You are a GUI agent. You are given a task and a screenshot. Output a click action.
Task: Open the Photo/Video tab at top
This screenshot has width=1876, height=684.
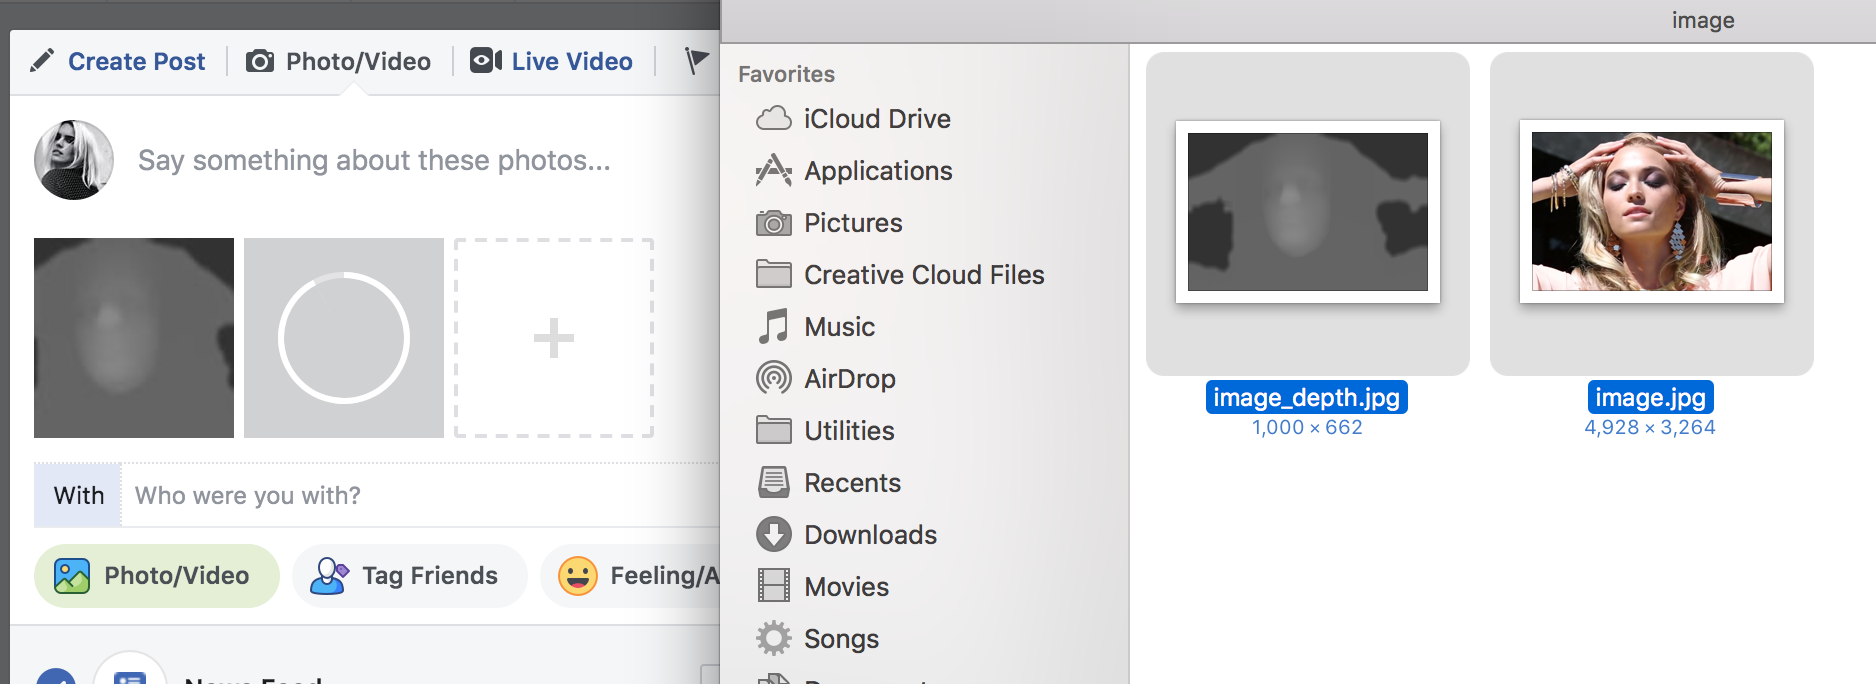tap(358, 61)
